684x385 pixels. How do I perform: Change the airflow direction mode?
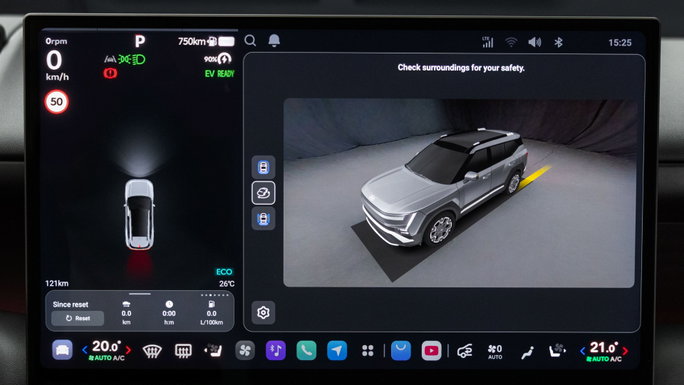[x=528, y=351]
